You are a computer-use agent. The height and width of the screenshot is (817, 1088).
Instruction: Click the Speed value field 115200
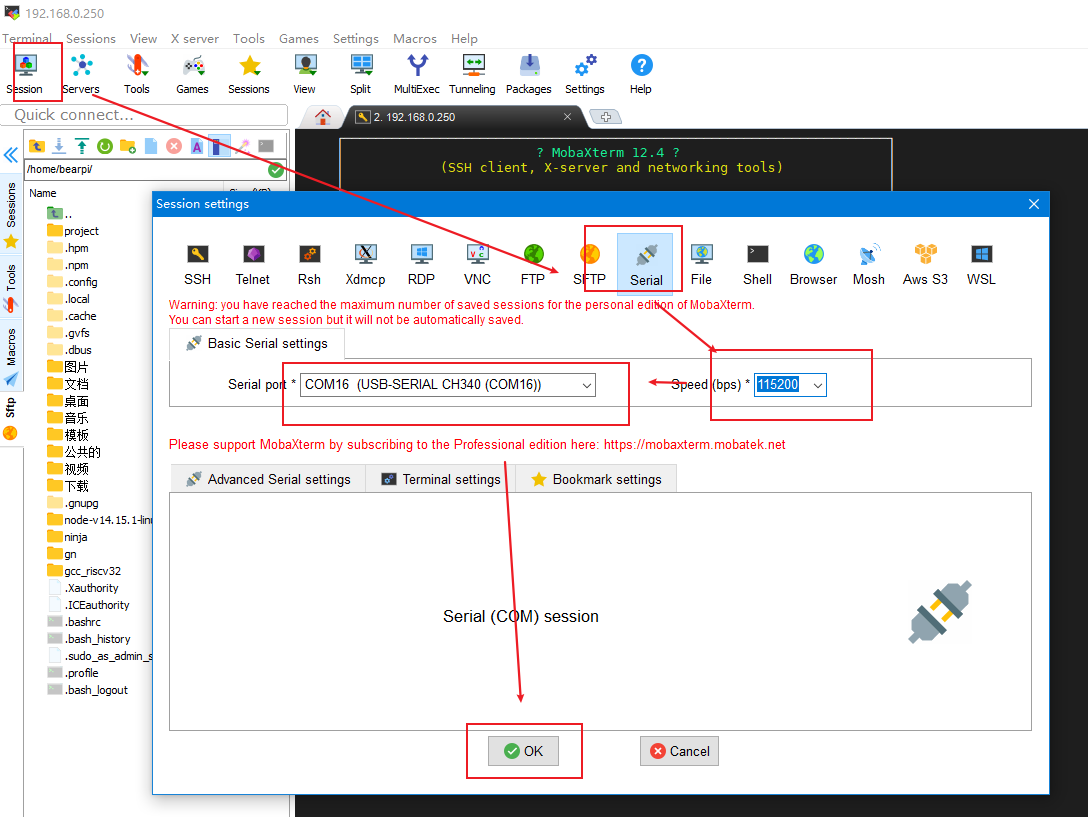(778, 385)
